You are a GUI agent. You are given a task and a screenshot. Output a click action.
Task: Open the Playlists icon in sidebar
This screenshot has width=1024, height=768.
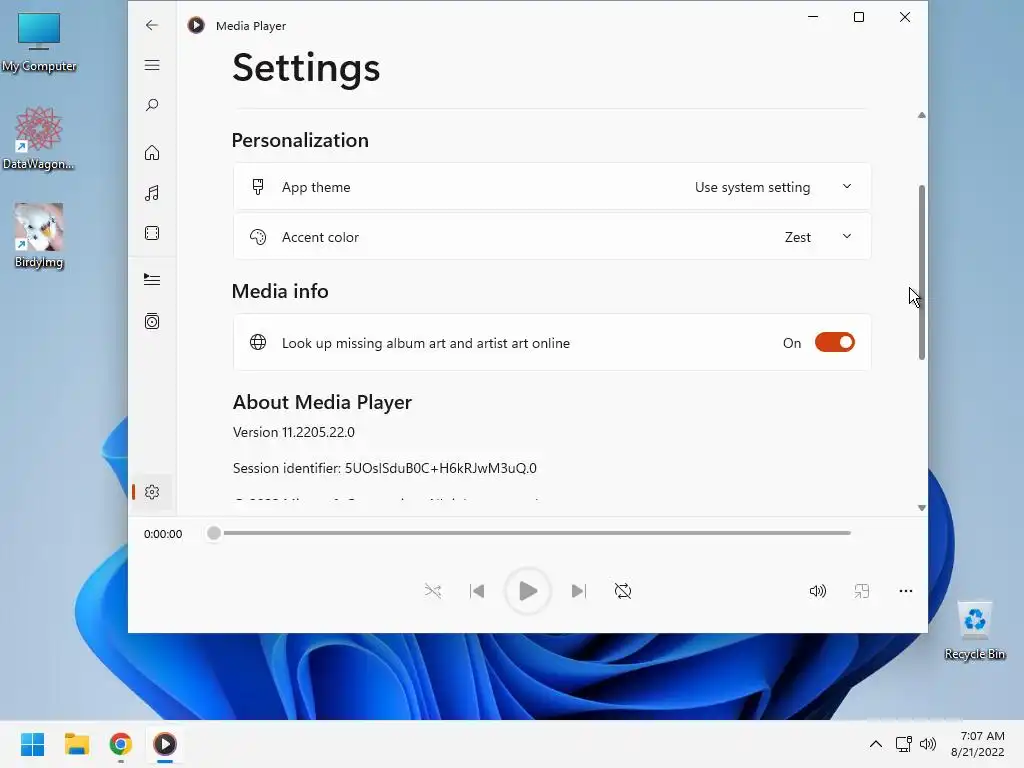[152, 321]
